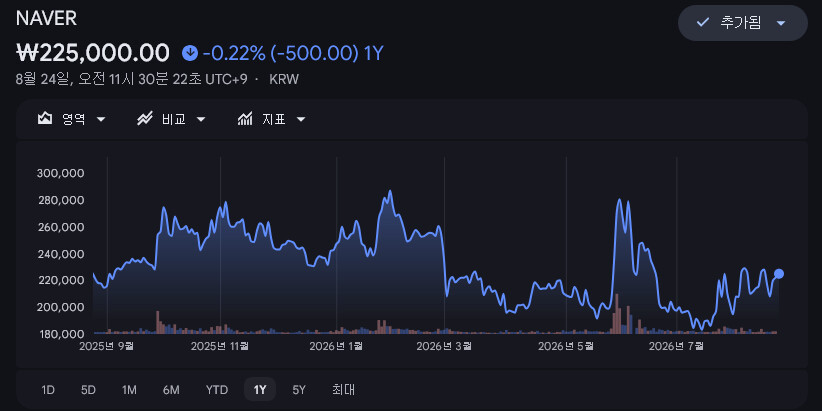Open the 비교 dropdown arrow
Viewport: 822px width, 411px height.
(201, 120)
